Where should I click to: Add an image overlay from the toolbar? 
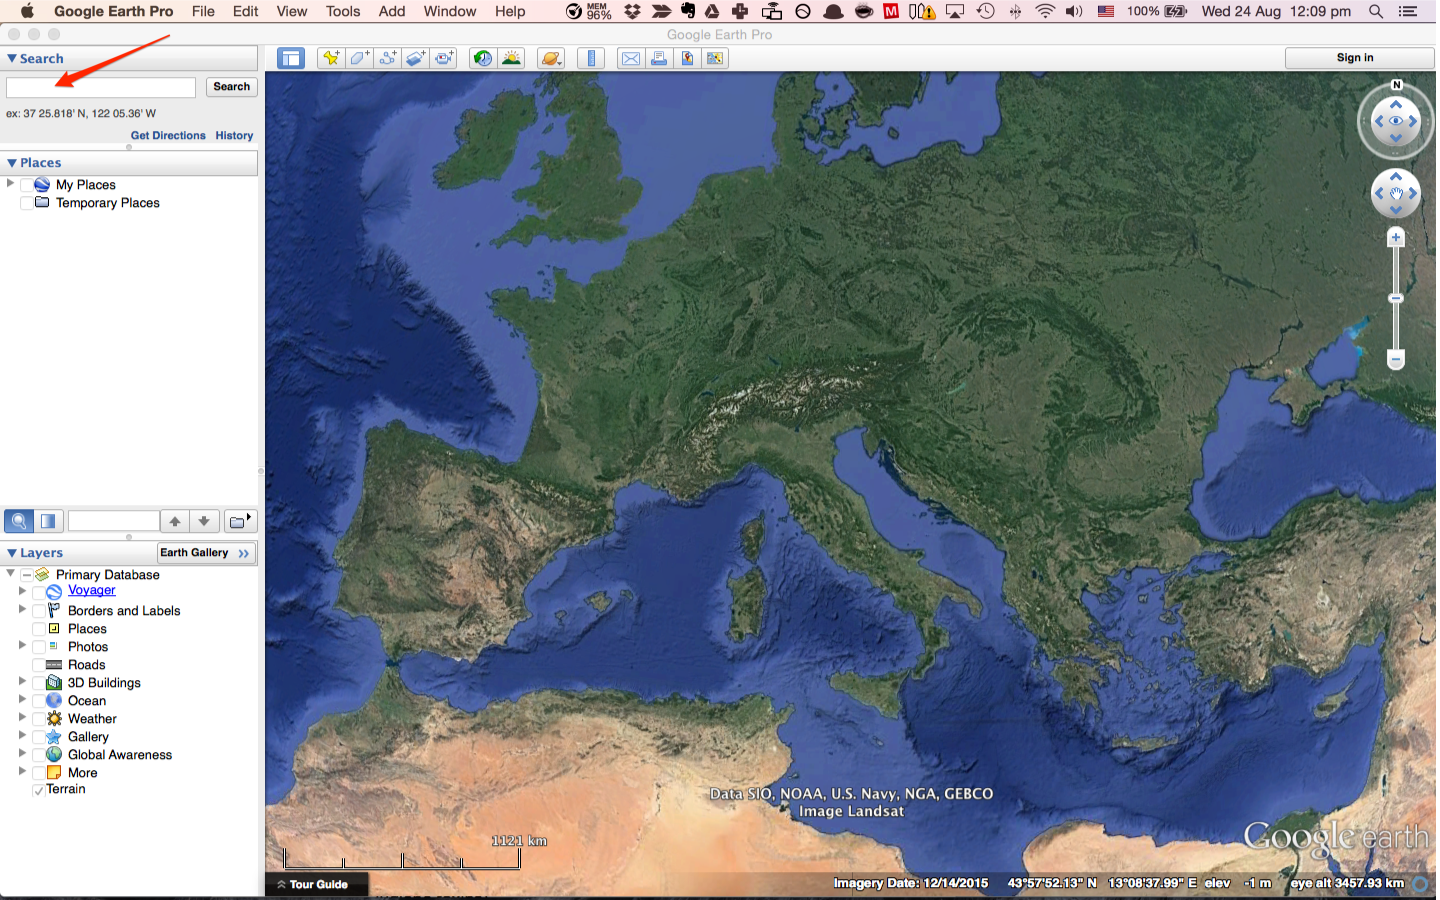coord(416,58)
